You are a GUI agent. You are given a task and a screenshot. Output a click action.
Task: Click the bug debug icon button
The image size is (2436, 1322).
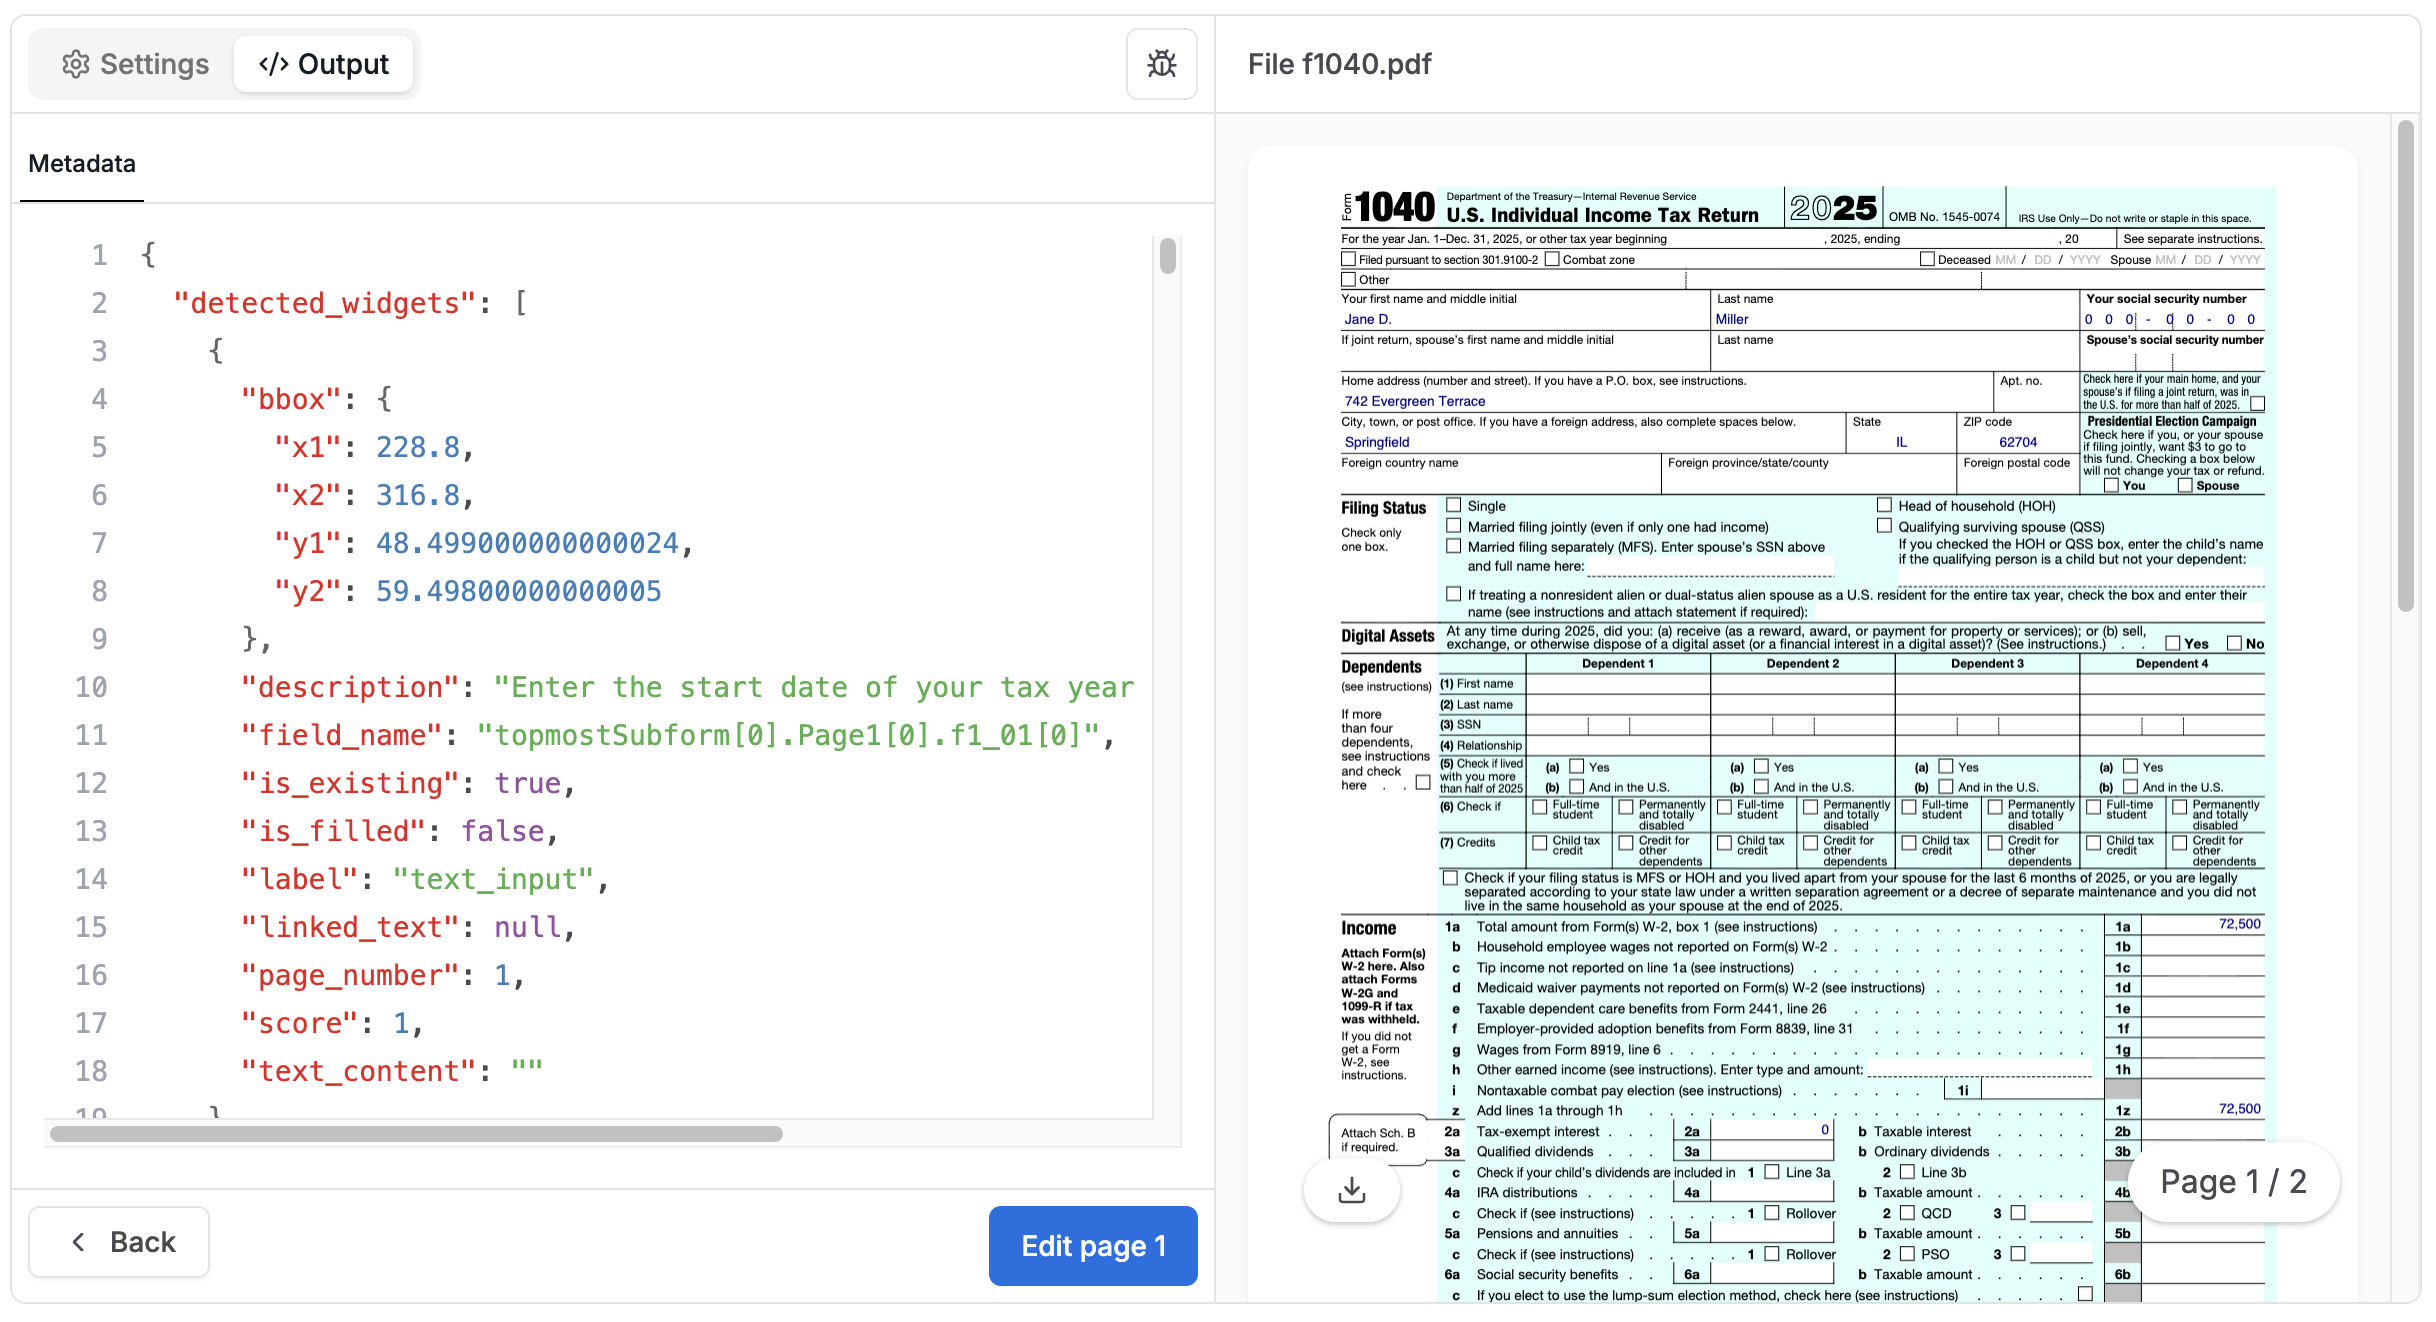pyautogui.click(x=1161, y=64)
